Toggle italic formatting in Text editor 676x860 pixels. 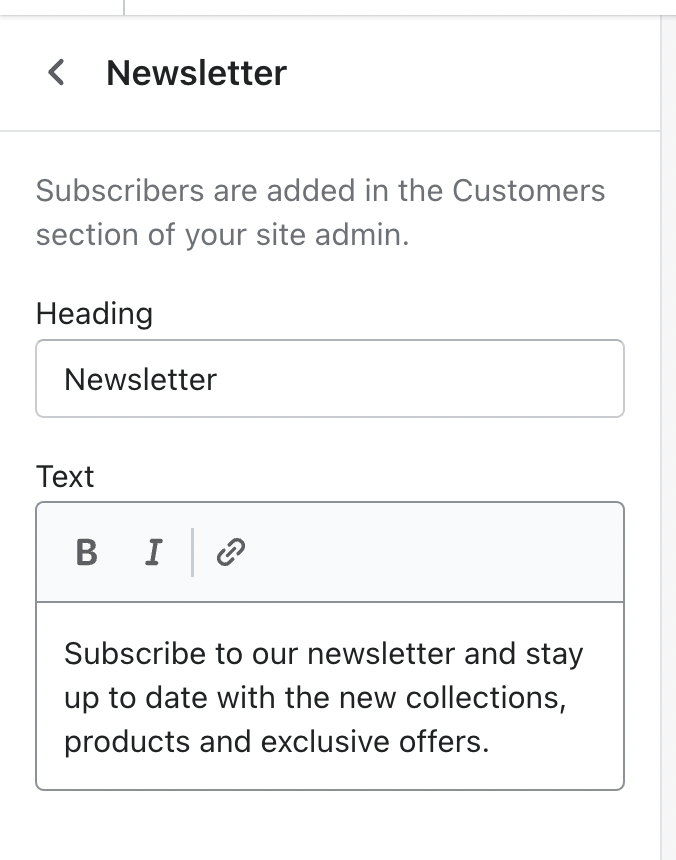[x=153, y=552]
